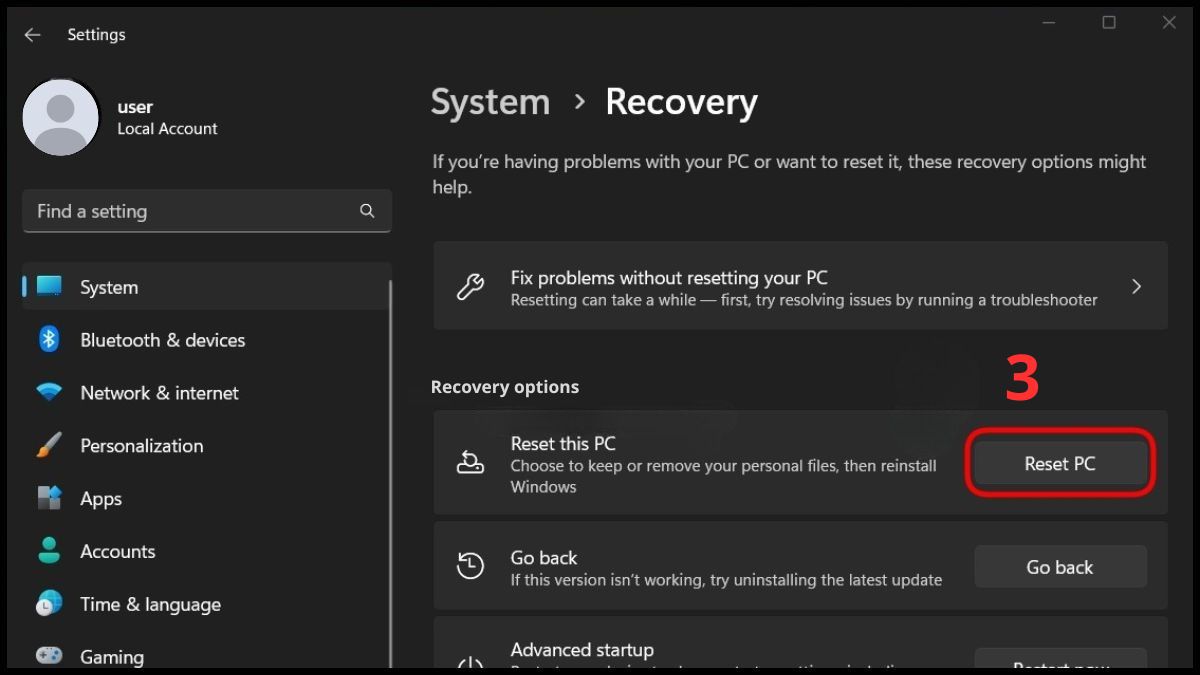Screen dimensions: 1200x675
Task: Click the back arrow at top left
Action: tap(32, 34)
